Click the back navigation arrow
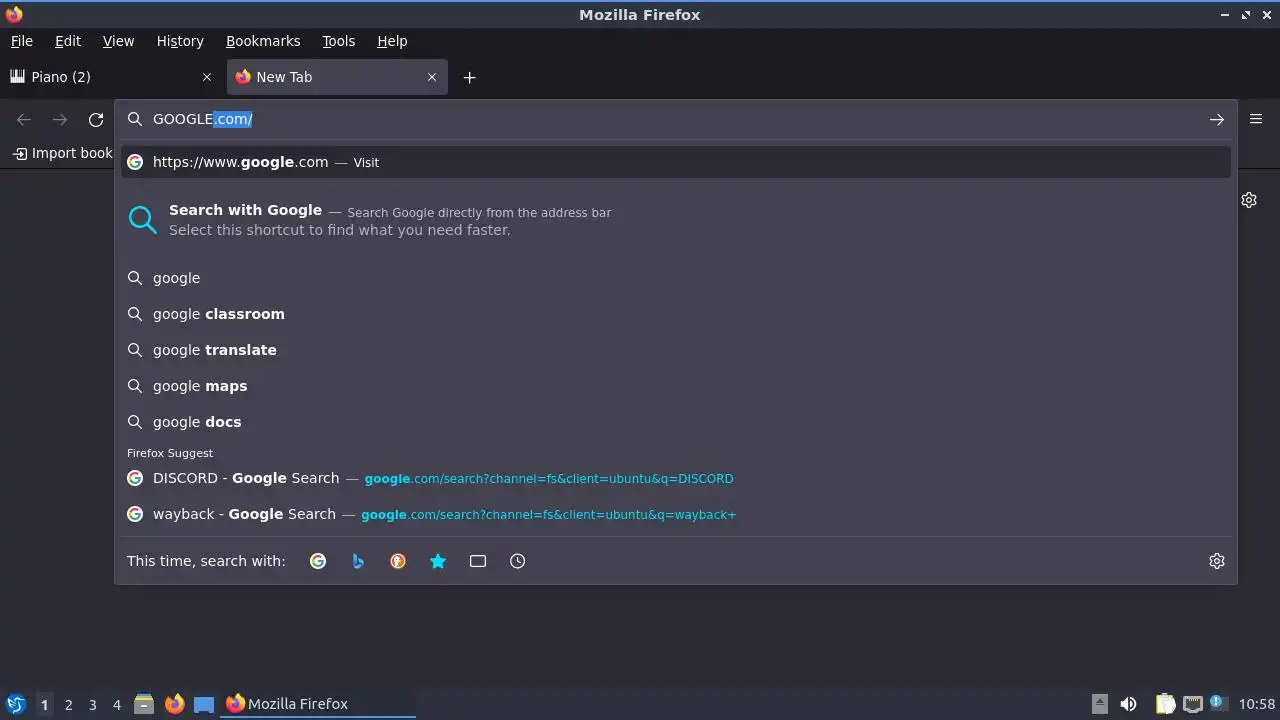 point(24,120)
